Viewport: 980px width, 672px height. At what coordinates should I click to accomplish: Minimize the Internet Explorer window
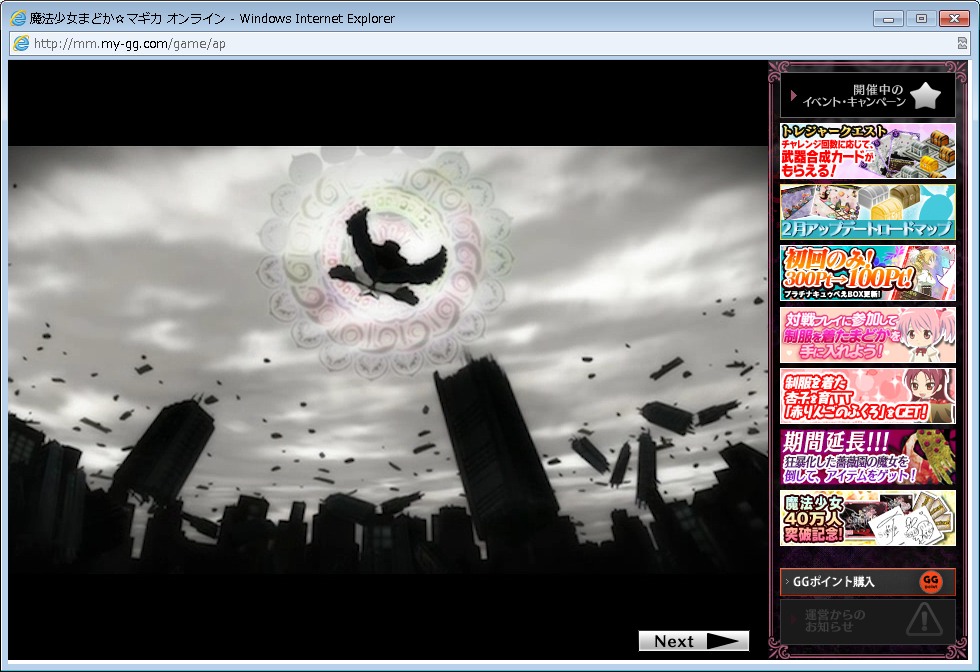pos(888,19)
